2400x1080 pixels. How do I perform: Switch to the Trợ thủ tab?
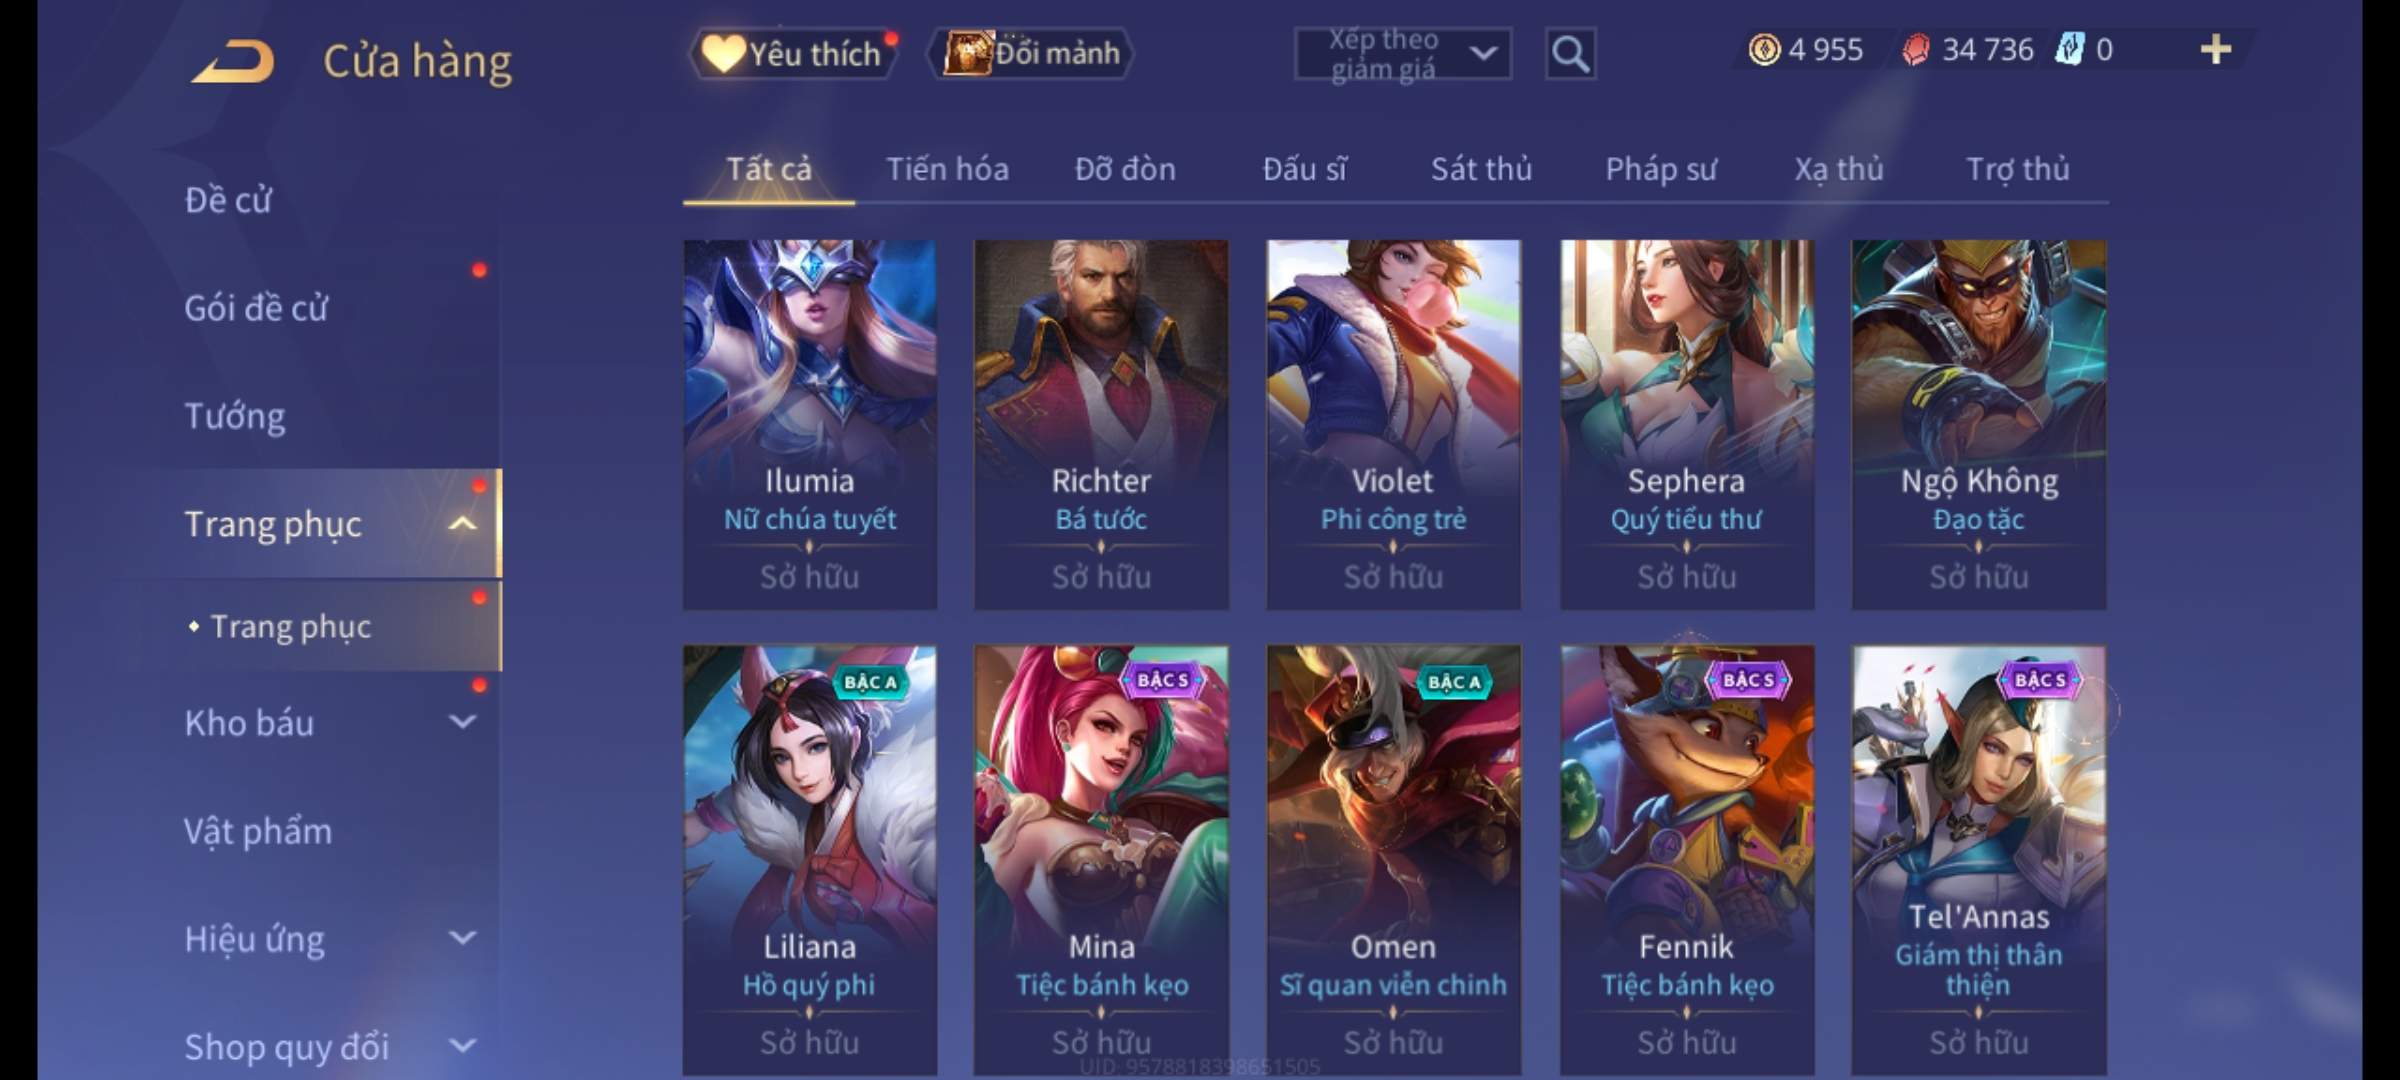(2018, 169)
